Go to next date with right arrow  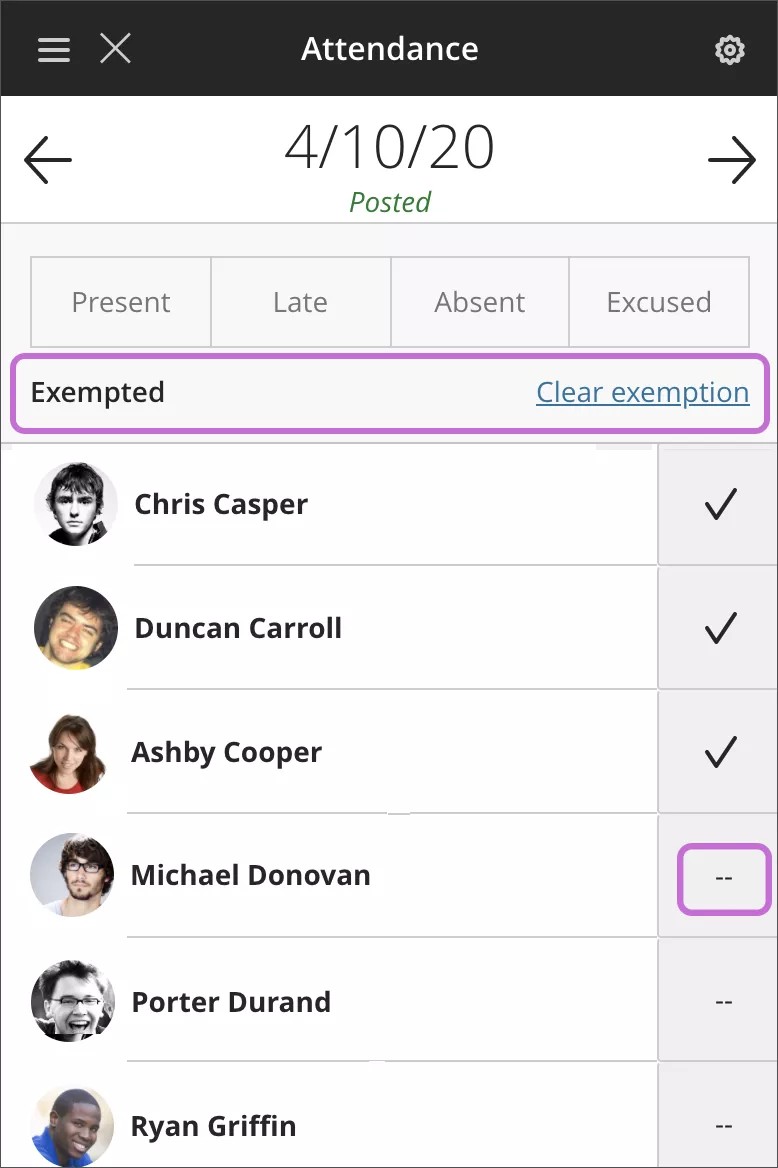click(x=731, y=160)
